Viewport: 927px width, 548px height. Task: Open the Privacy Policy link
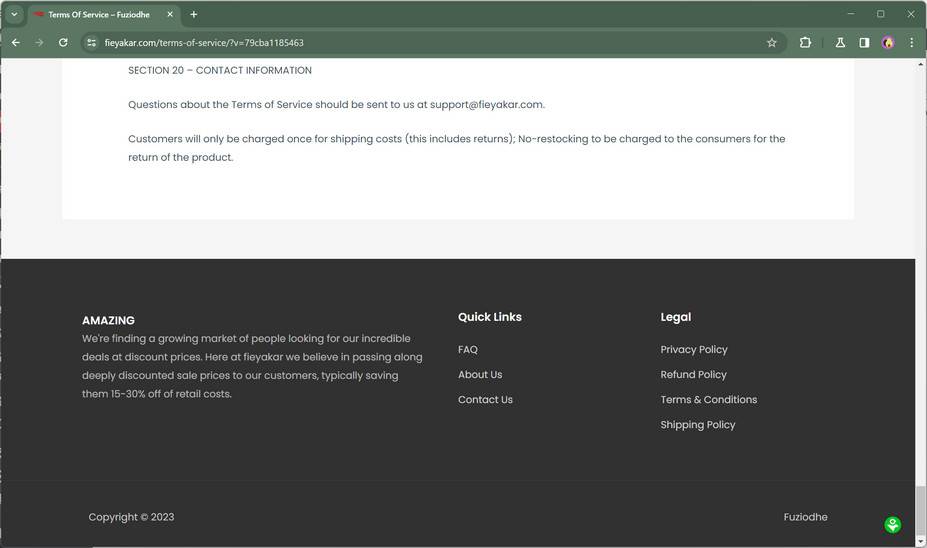click(x=694, y=350)
